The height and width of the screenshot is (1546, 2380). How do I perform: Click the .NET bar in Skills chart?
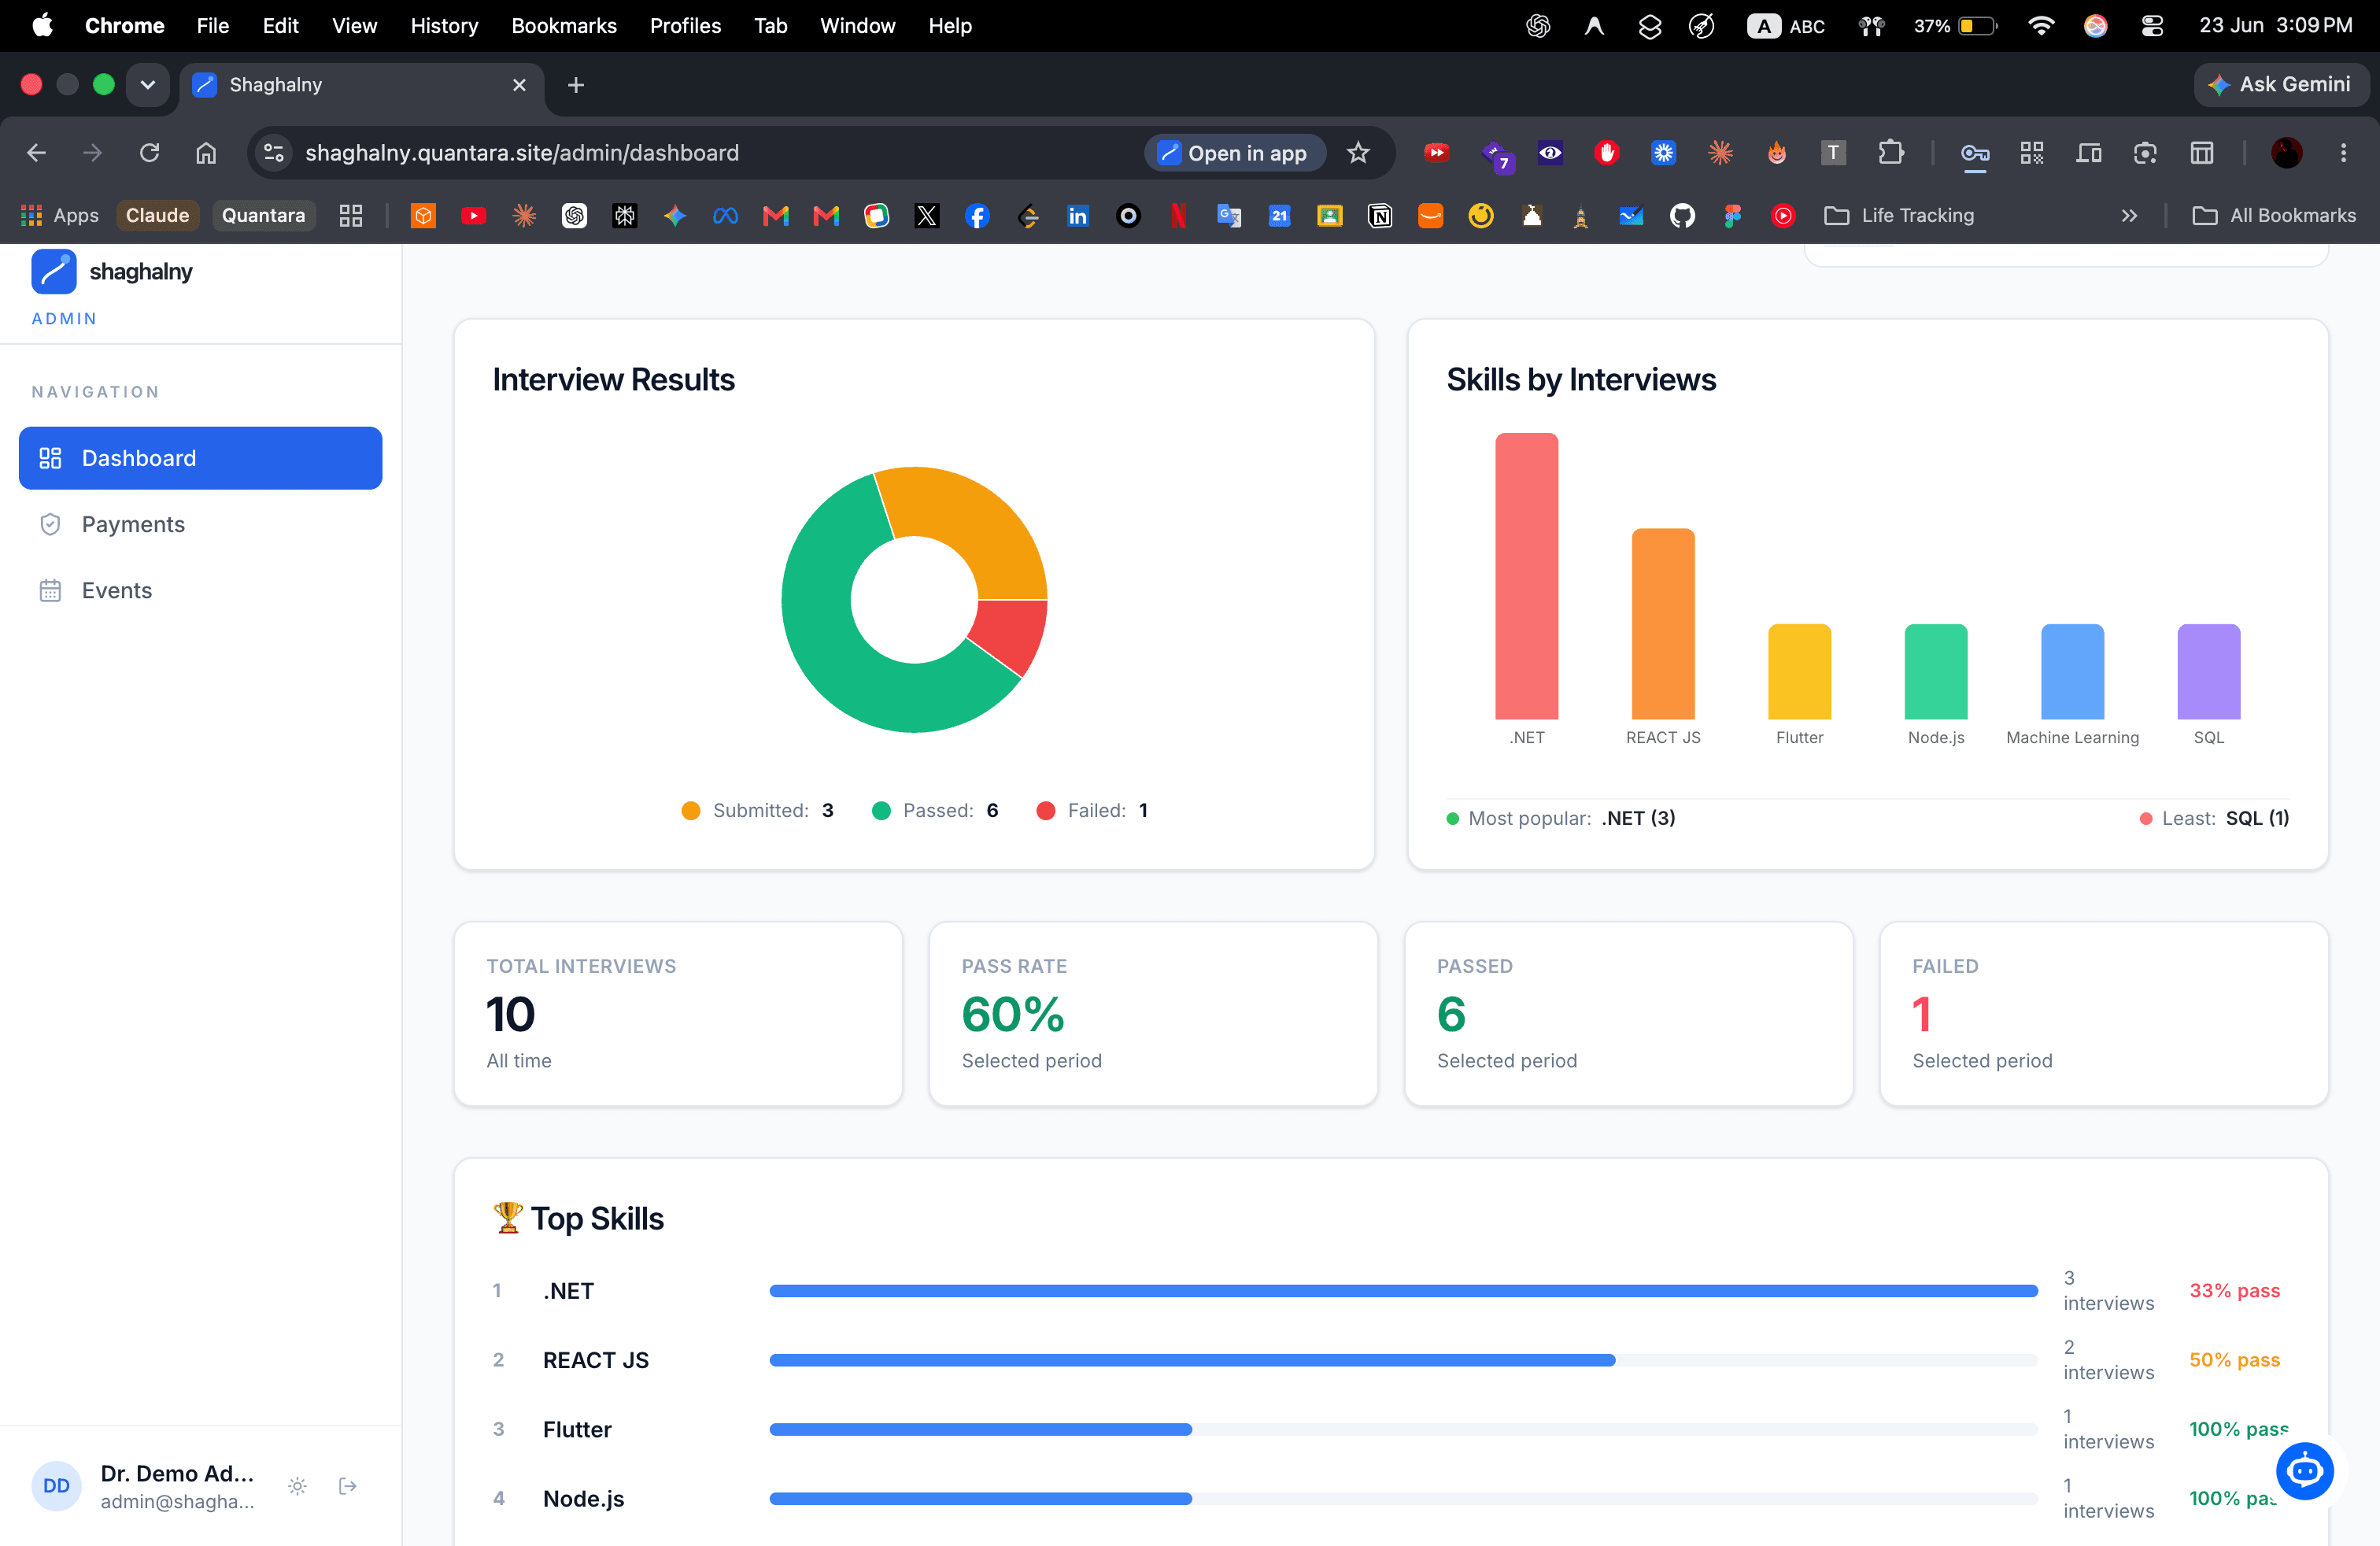click(x=1526, y=576)
